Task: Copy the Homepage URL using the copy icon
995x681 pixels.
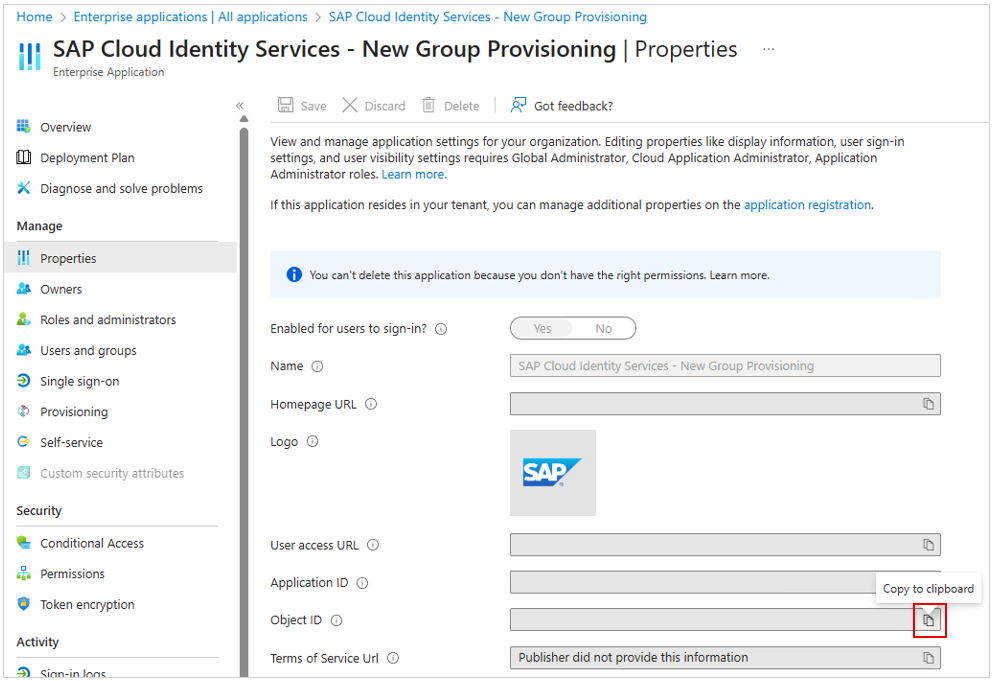Action: (928, 404)
